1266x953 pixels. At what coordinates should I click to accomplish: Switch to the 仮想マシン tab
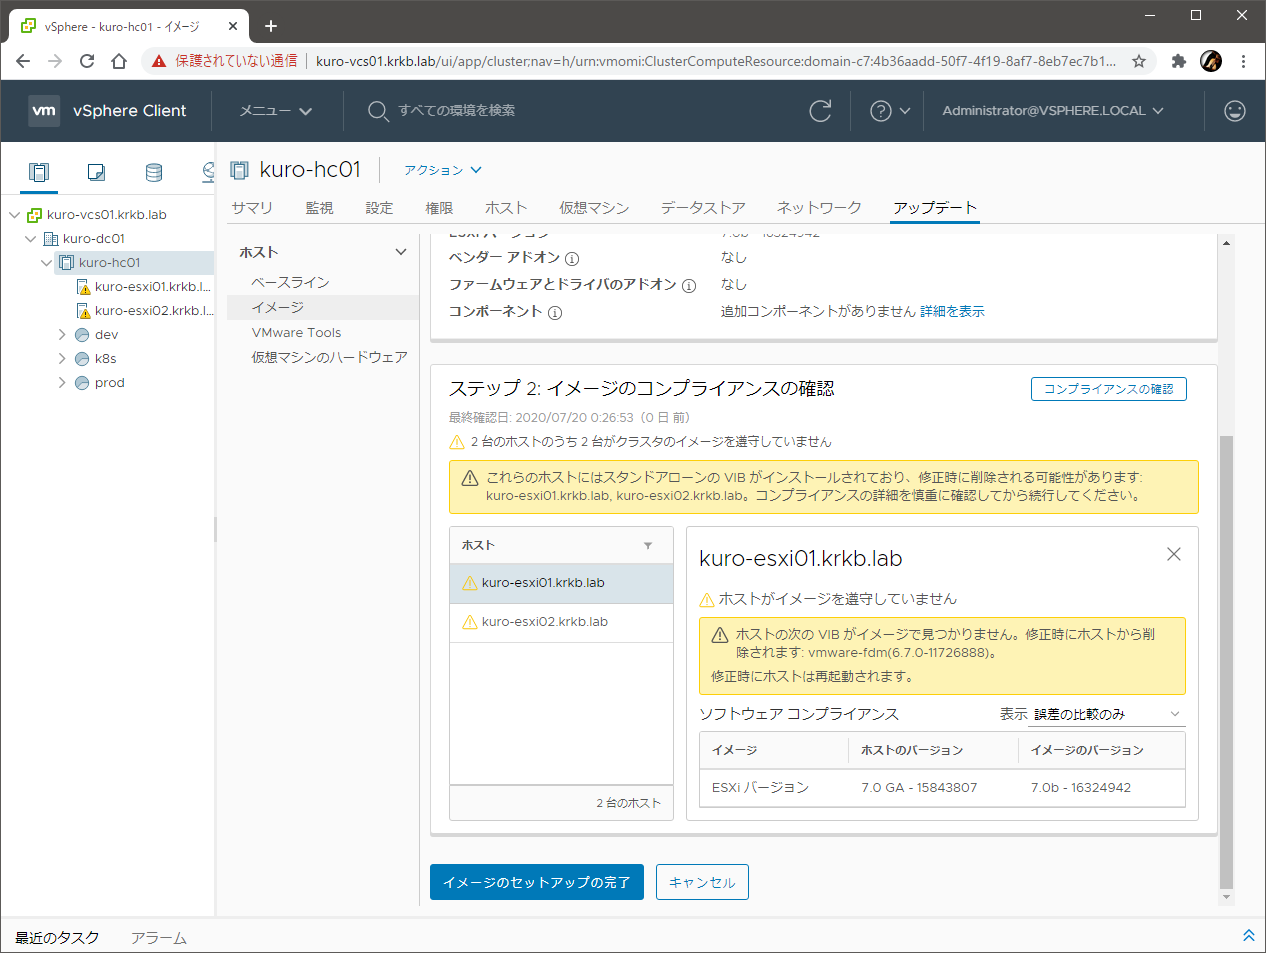pyautogui.click(x=593, y=208)
